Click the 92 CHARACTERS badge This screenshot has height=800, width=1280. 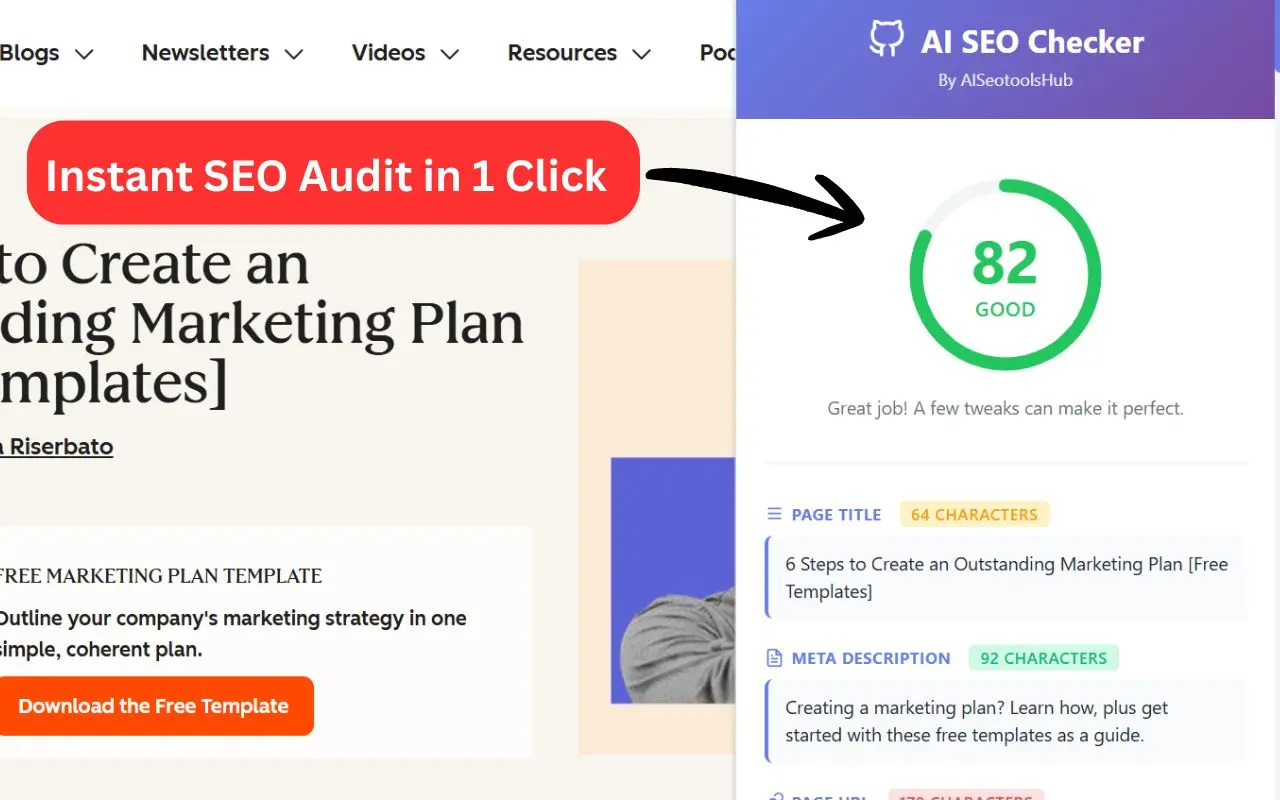tap(1043, 658)
